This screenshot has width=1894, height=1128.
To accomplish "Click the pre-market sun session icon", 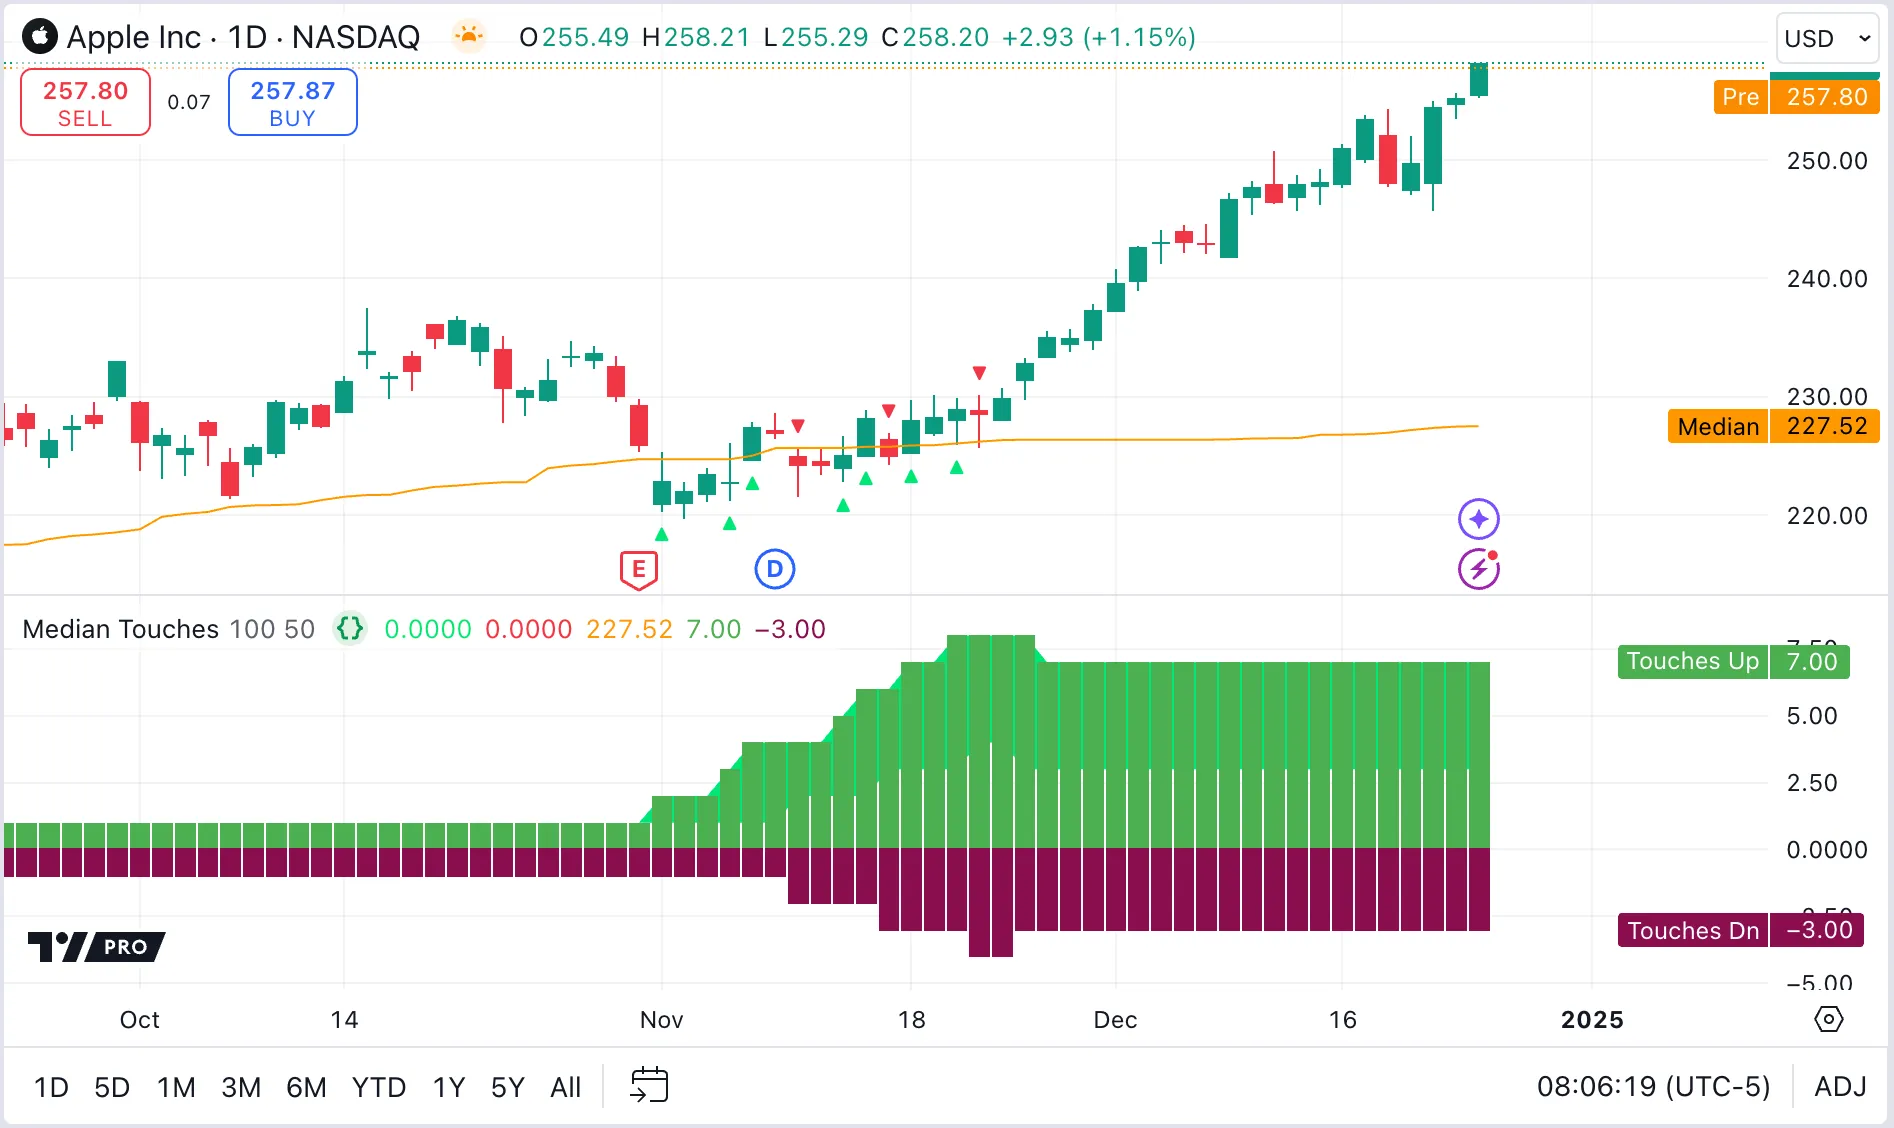I will pyautogui.click(x=468, y=37).
